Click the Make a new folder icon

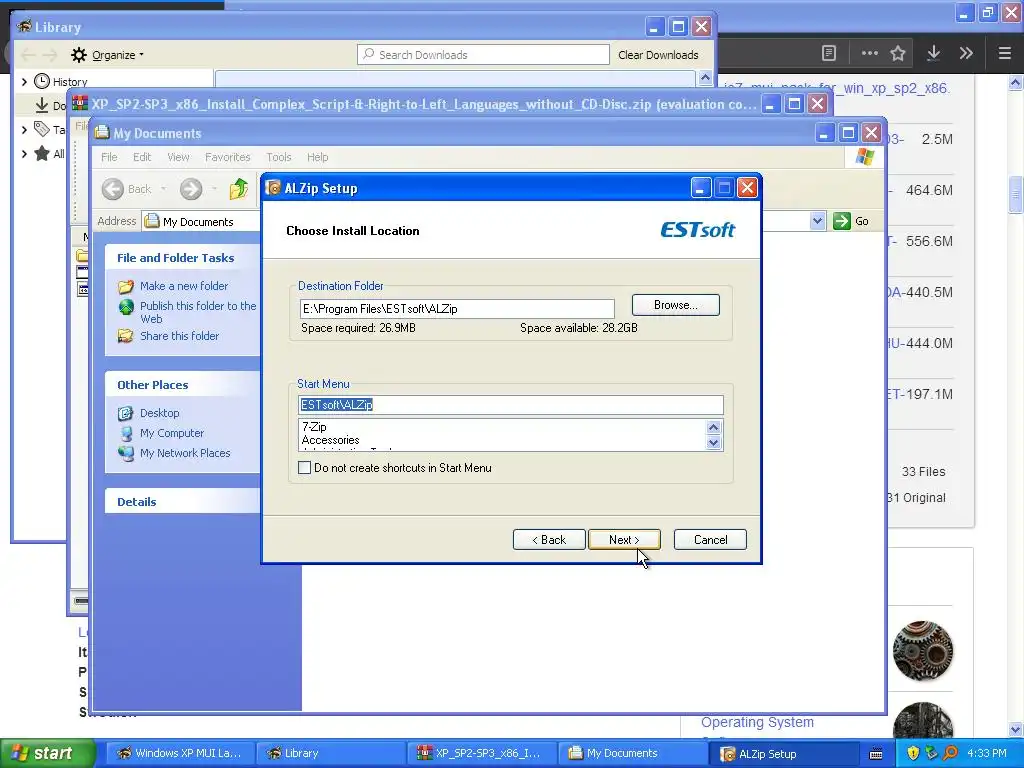(125, 286)
